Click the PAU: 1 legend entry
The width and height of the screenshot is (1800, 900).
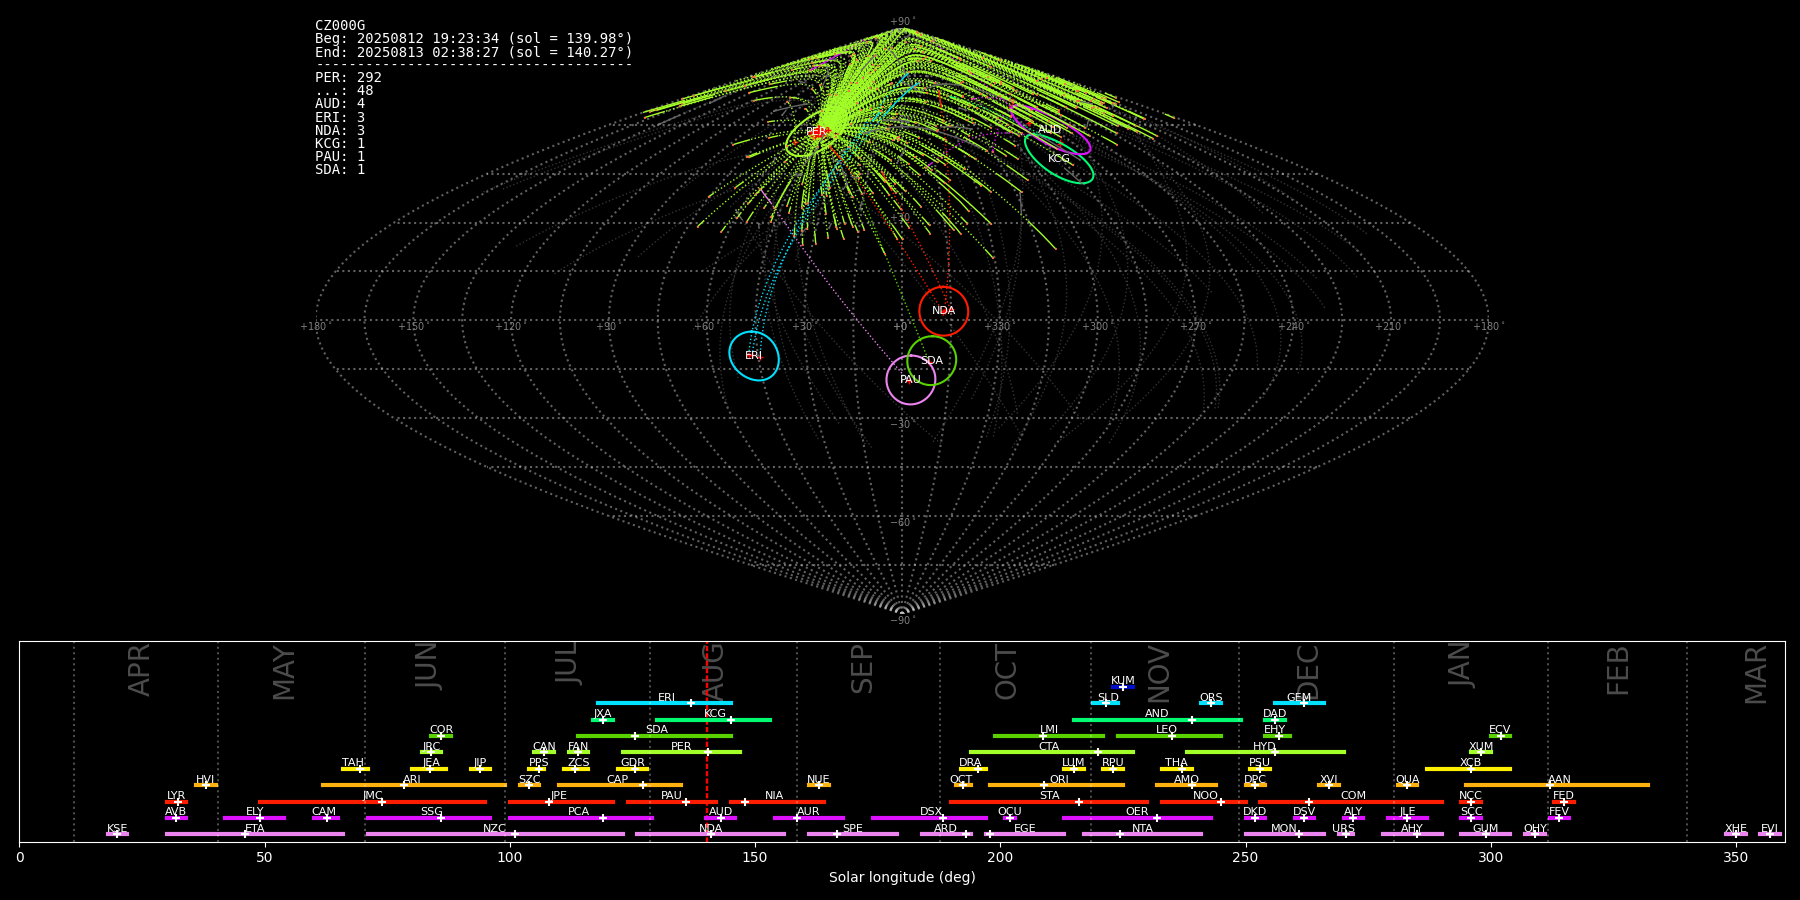[340, 156]
